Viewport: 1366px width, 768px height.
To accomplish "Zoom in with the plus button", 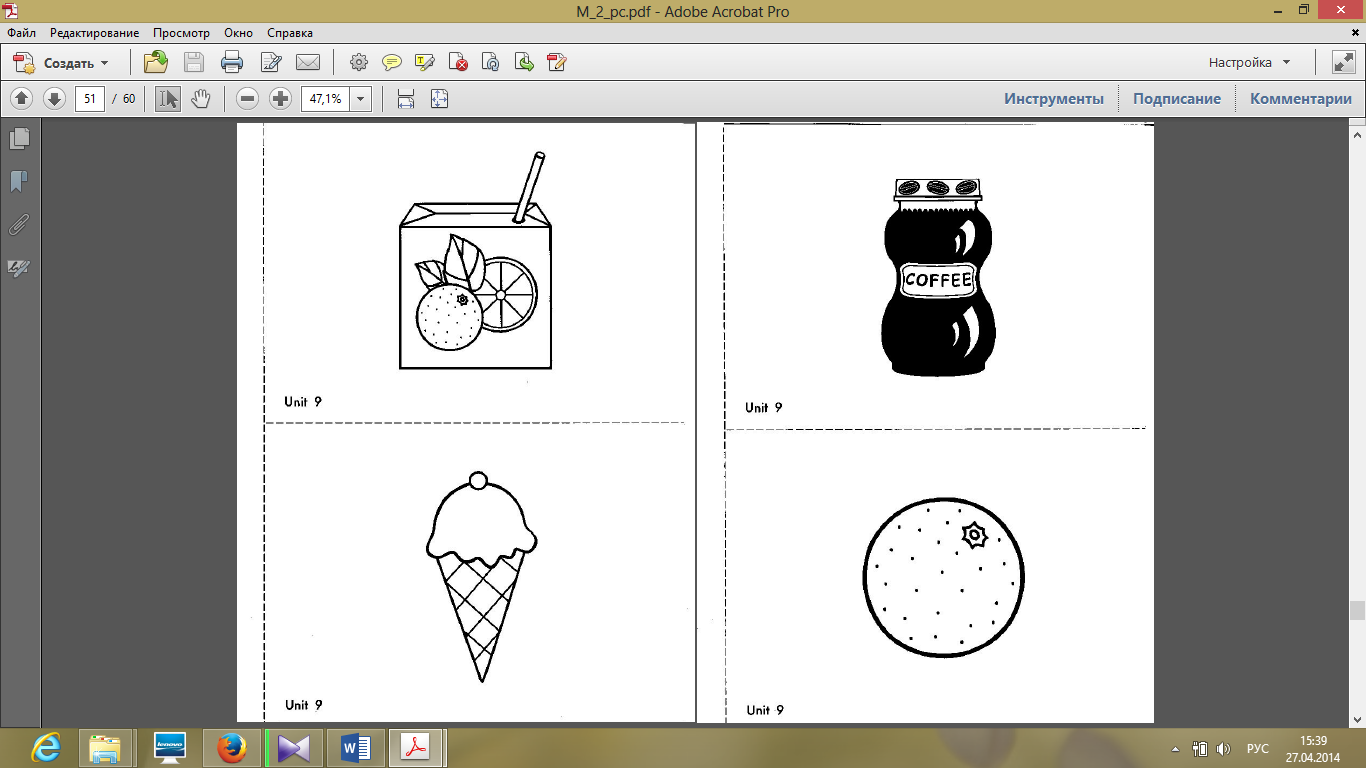I will click(x=281, y=99).
